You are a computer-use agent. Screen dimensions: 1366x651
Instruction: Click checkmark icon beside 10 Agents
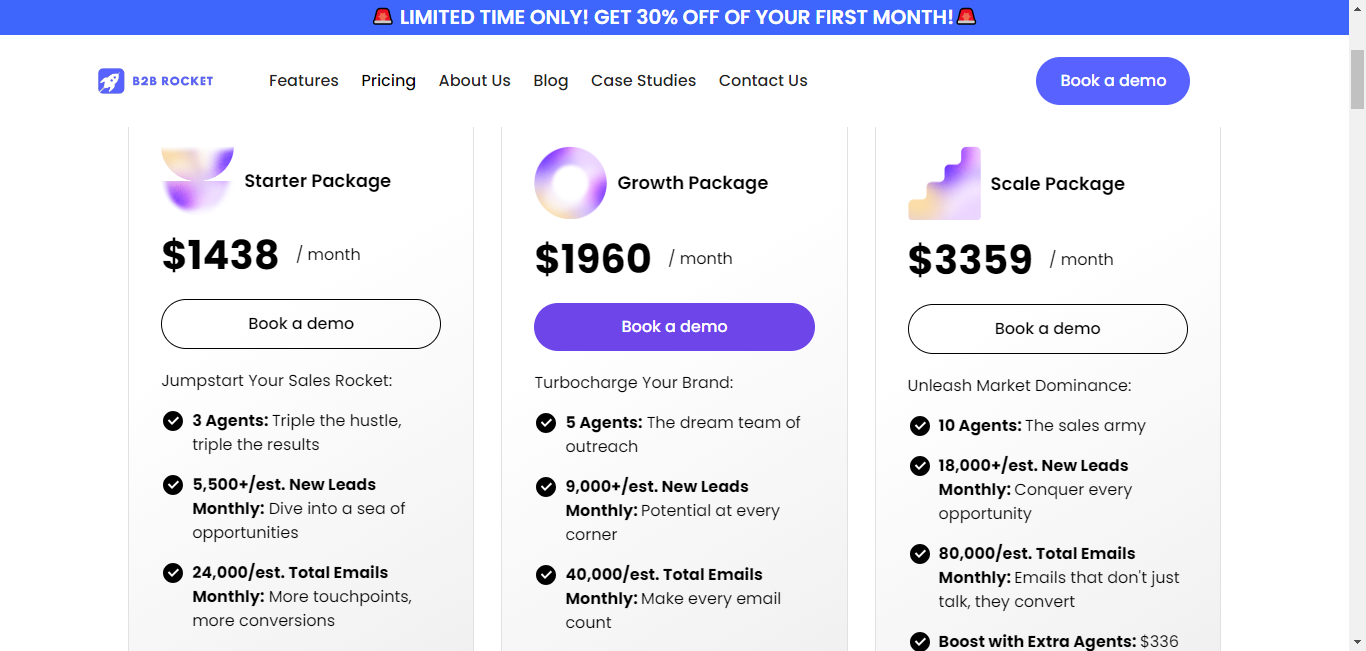pos(920,426)
